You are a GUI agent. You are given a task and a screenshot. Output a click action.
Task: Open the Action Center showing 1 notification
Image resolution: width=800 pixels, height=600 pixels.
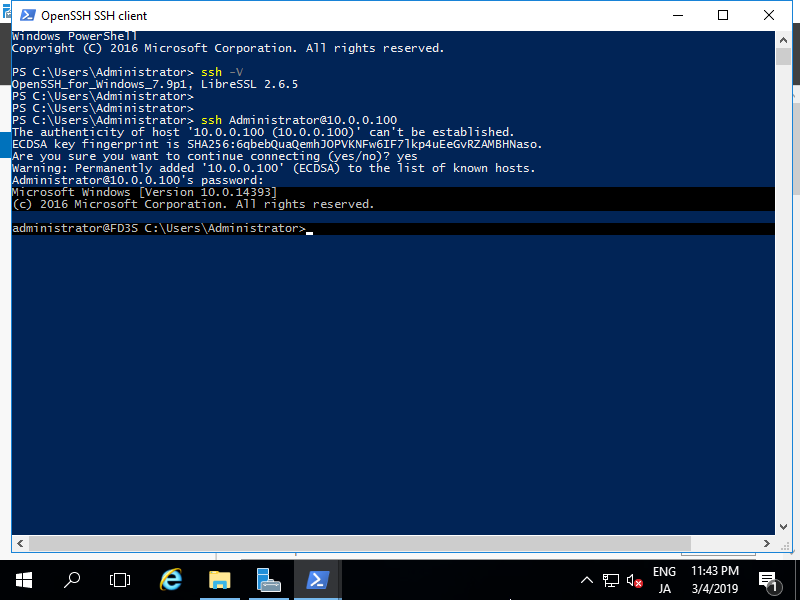tap(769, 580)
